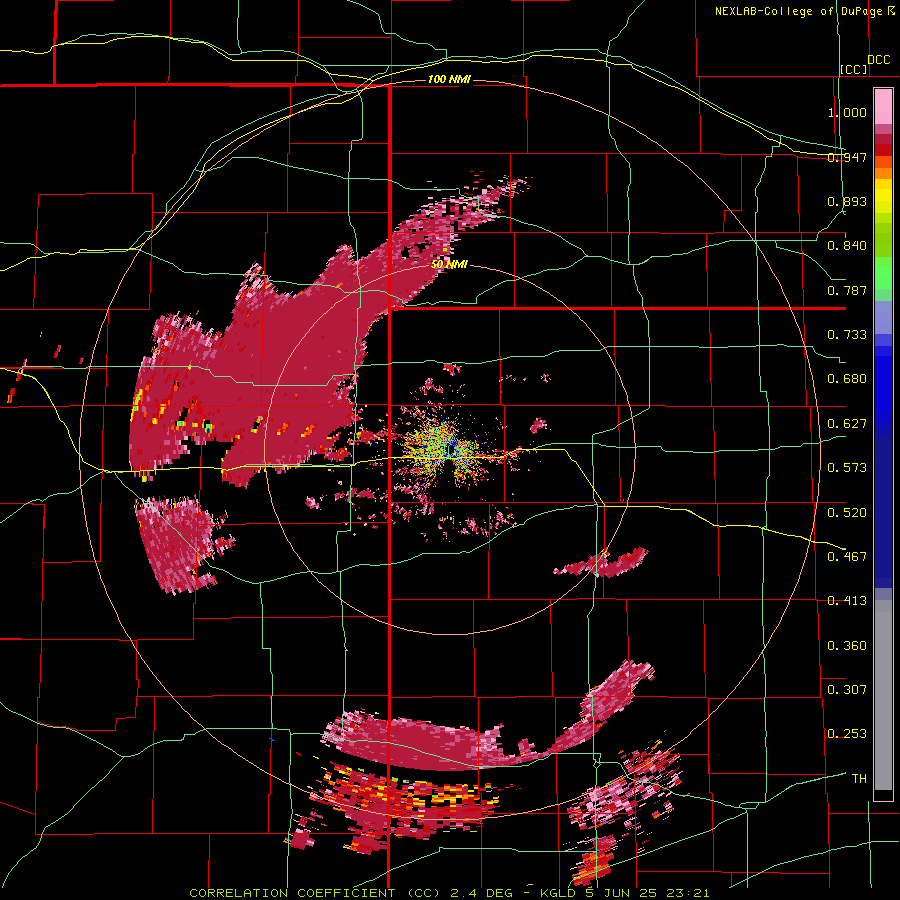Click the 0.733 scale value
900x900 pixels.
[847, 335]
